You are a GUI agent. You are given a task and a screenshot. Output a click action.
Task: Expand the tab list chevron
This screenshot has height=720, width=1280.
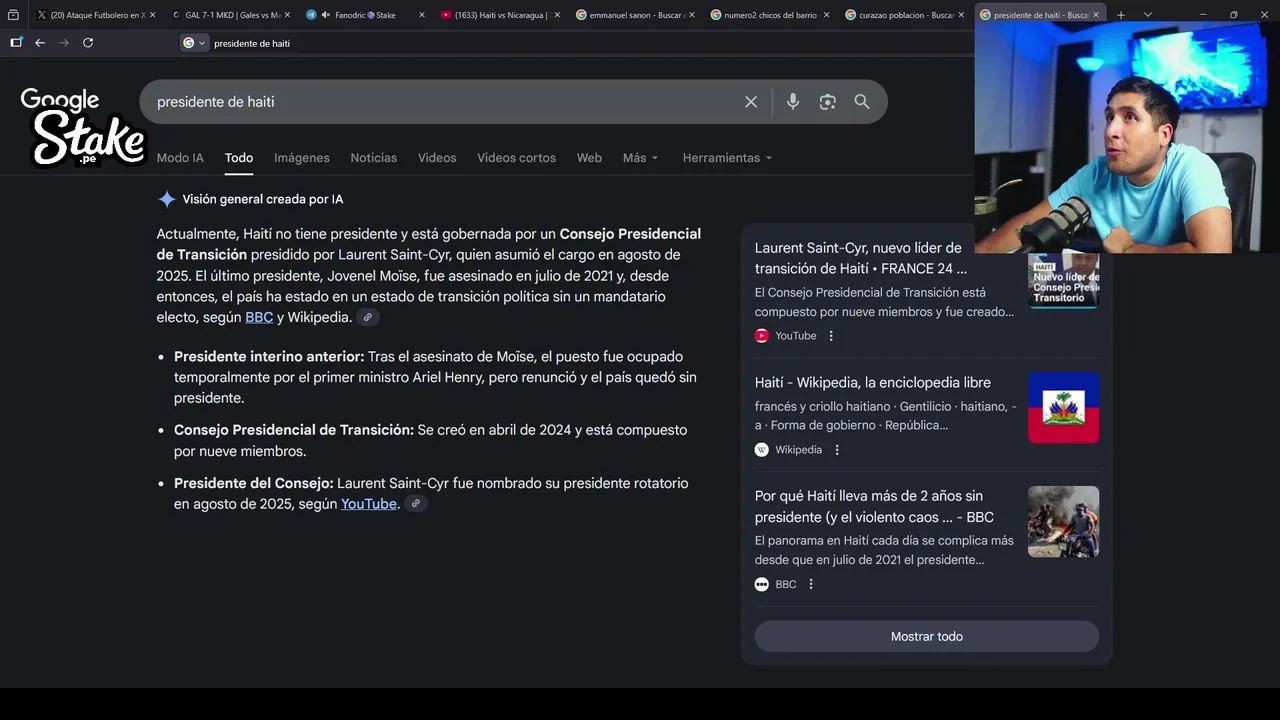tap(1147, 15)
